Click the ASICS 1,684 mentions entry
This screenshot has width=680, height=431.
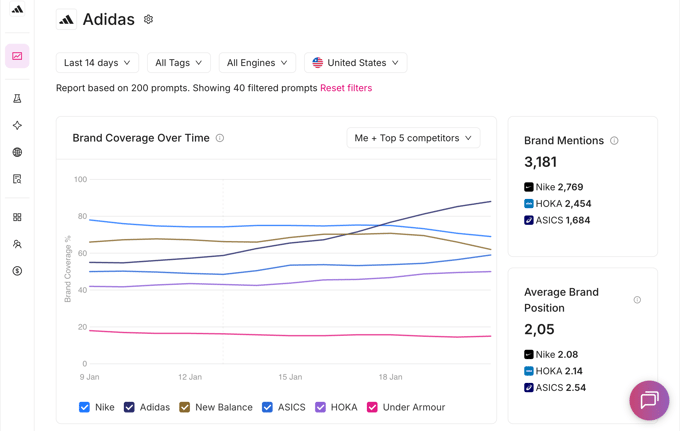557,220
